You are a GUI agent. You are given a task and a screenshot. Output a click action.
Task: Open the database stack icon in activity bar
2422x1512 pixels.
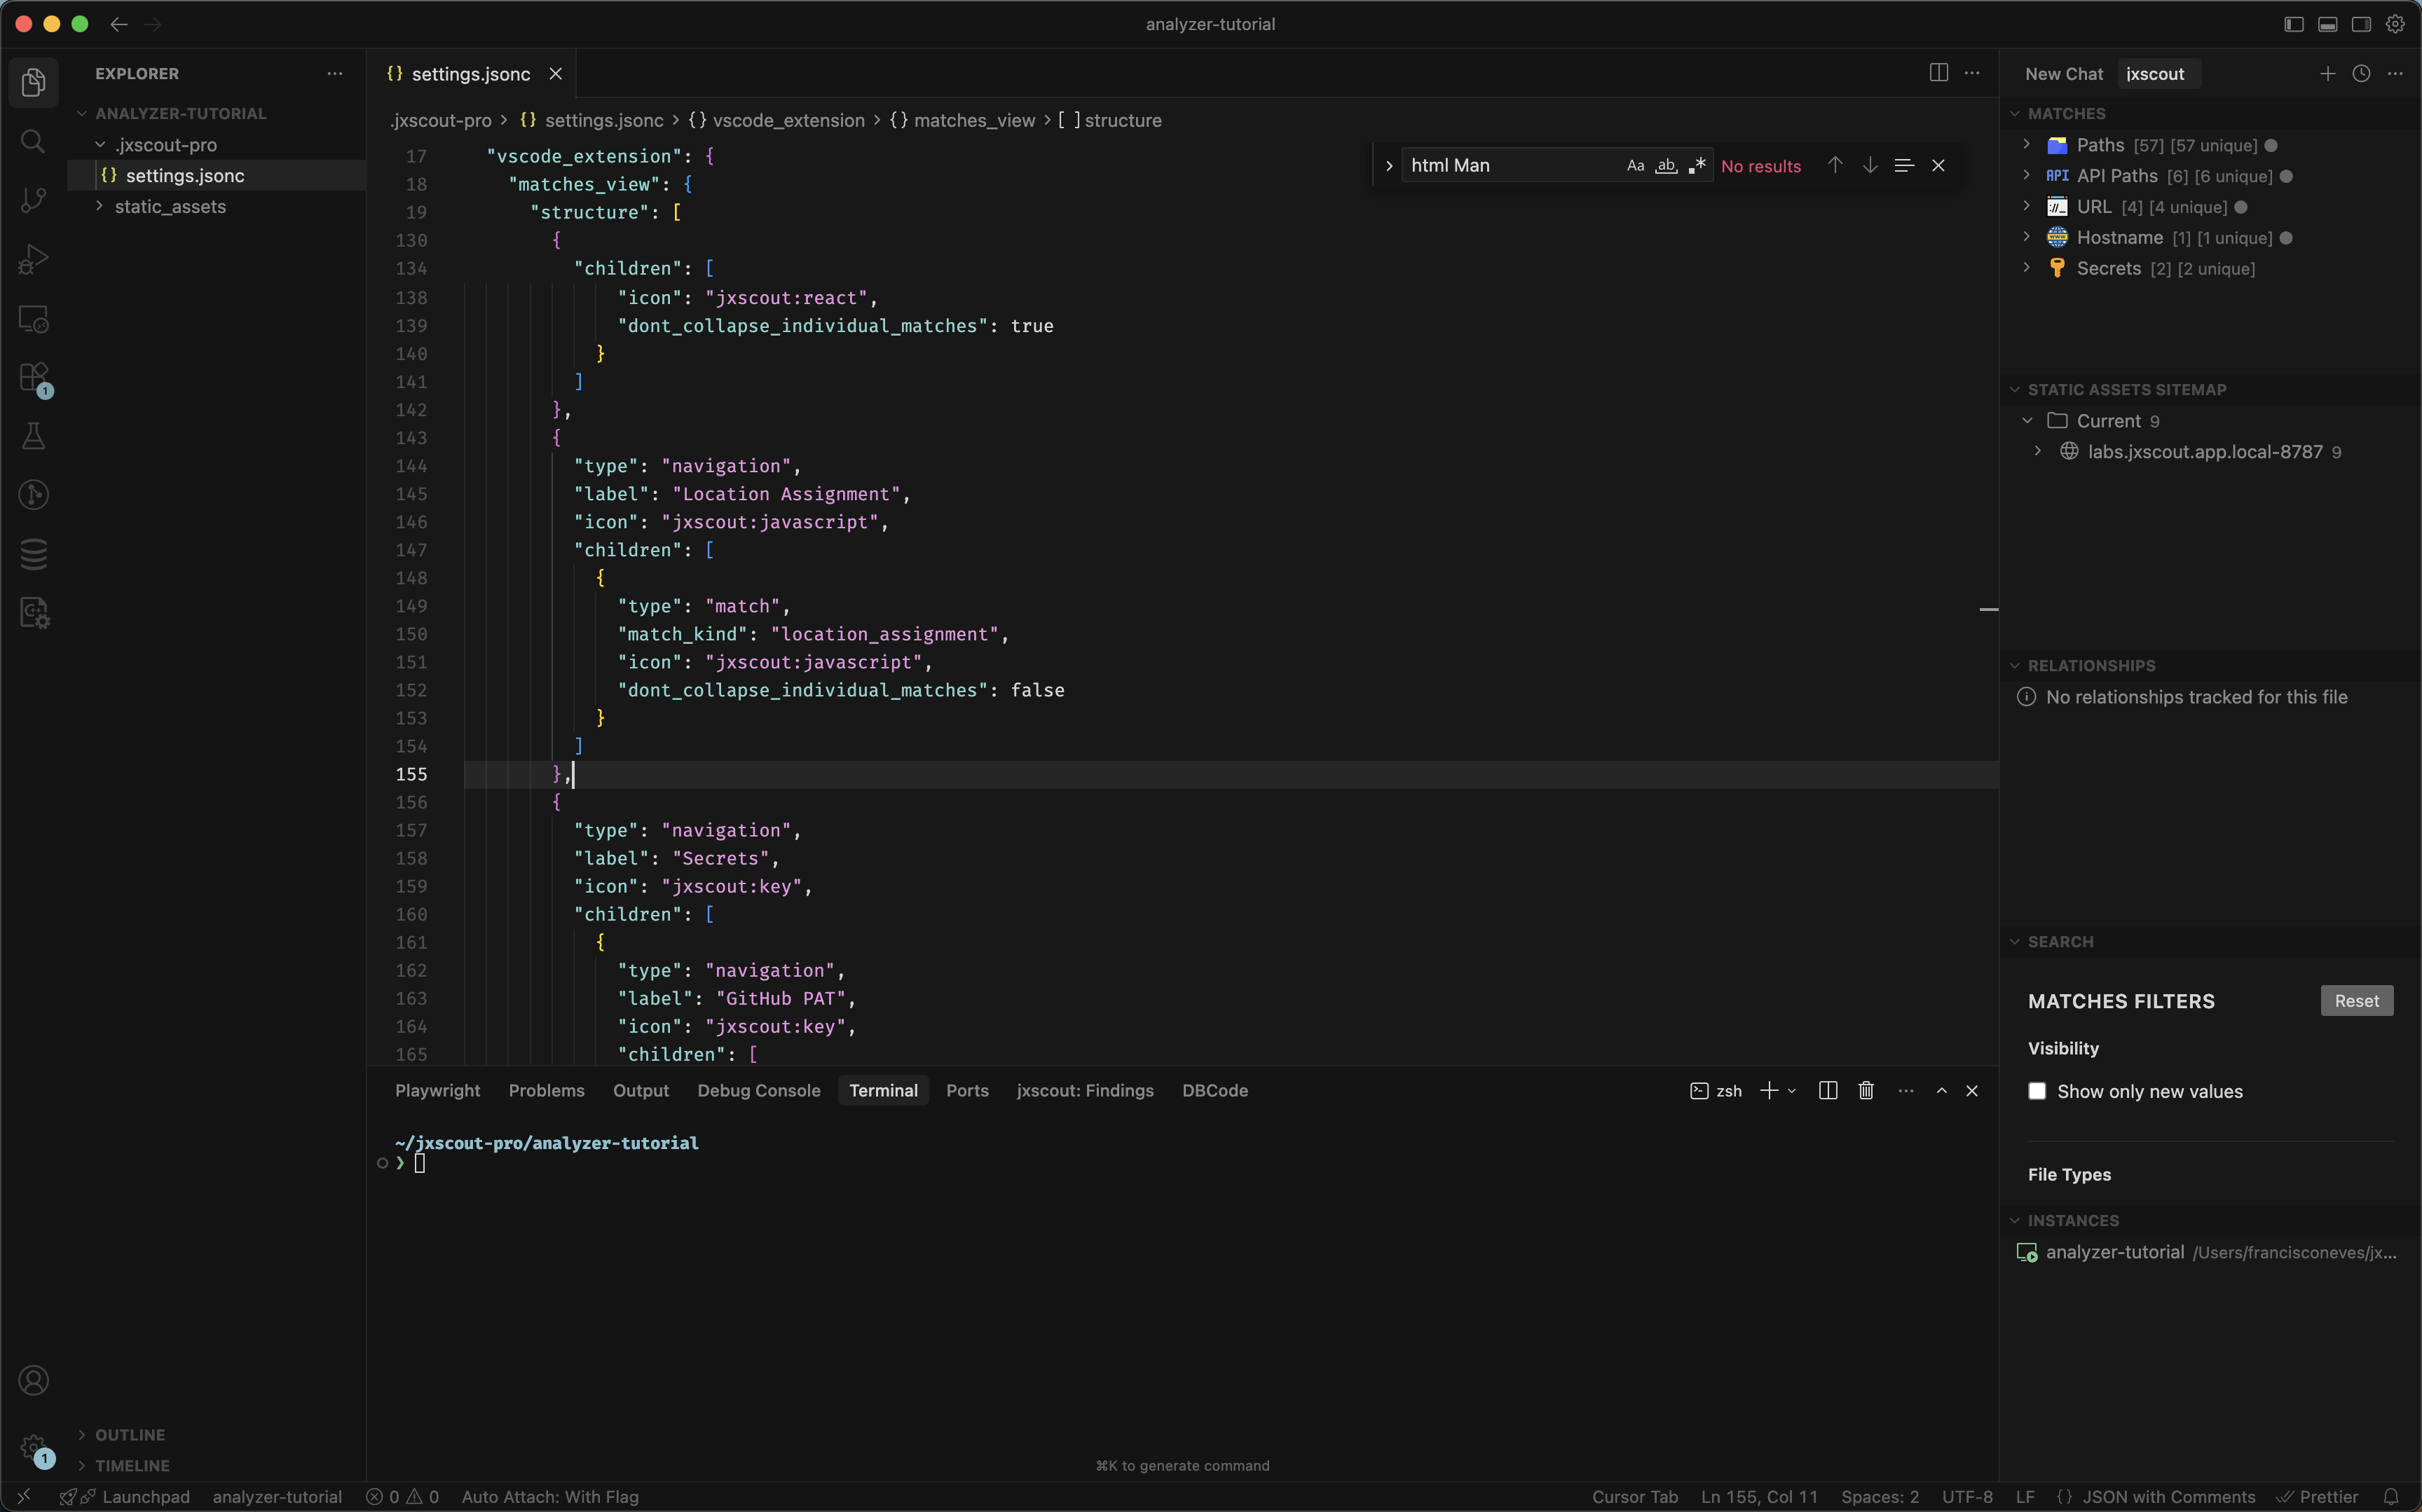[x=33, y=554]
